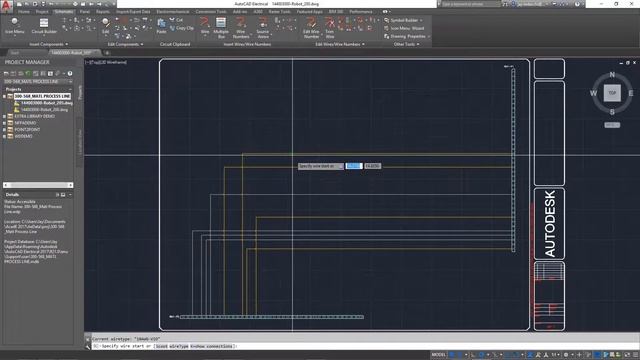Click the South direction on ViewCube

[x=612, y=111]
